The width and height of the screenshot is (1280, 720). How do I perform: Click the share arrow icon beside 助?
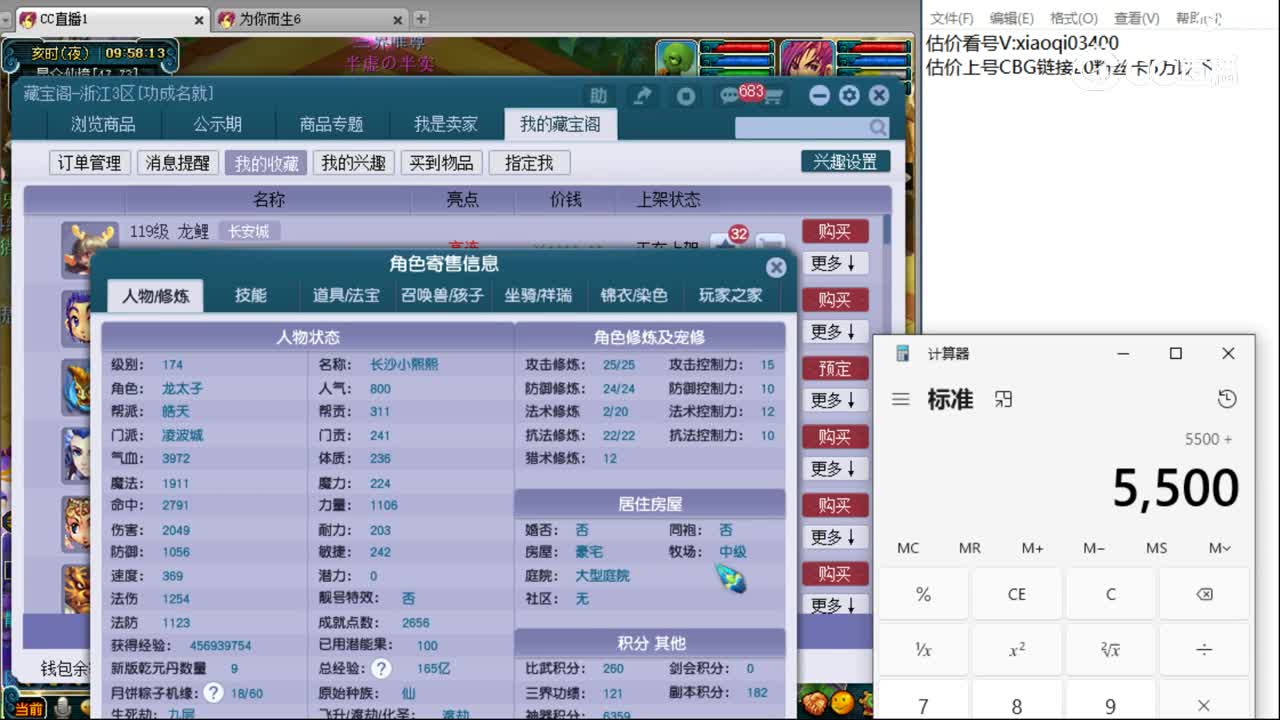click(x=642, y=95)
